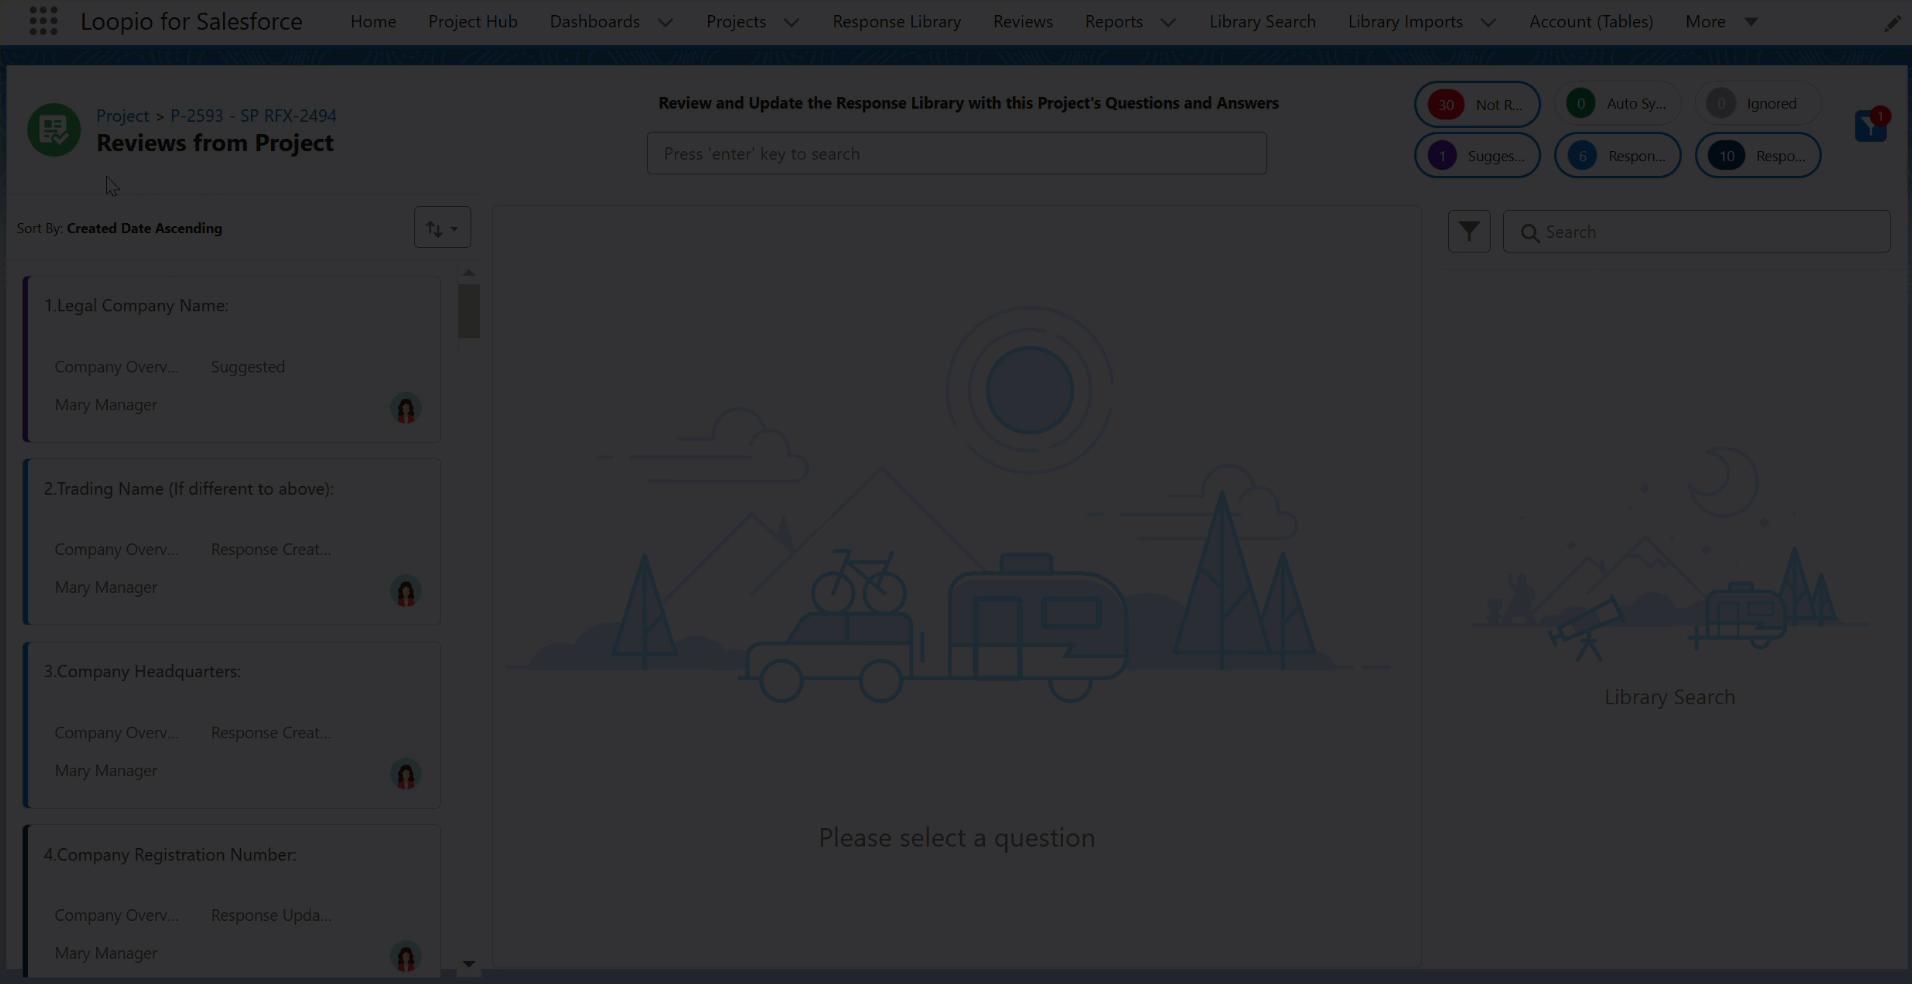
Task: Open the Account (Tables) tab
Action: coord(1591,21)
